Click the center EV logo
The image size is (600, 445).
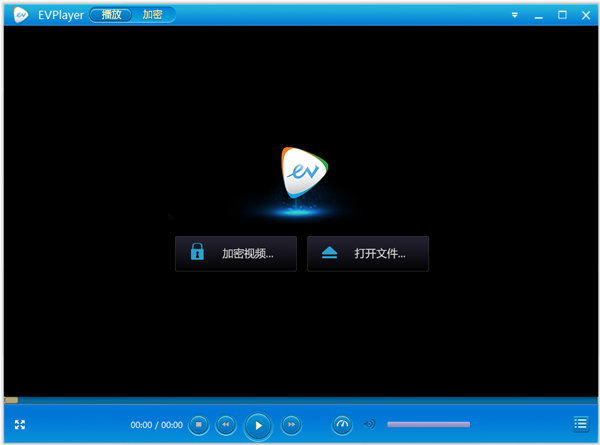coord(304,173)
